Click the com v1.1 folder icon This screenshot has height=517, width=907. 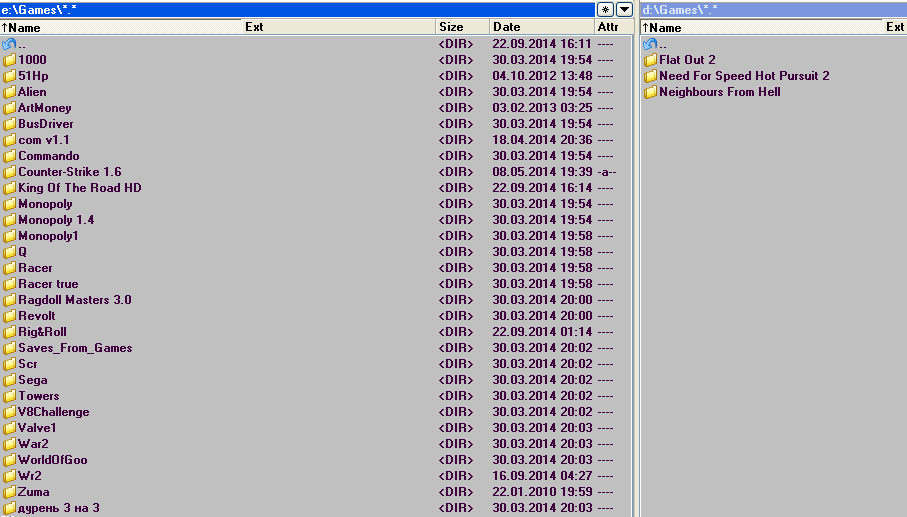9,140
